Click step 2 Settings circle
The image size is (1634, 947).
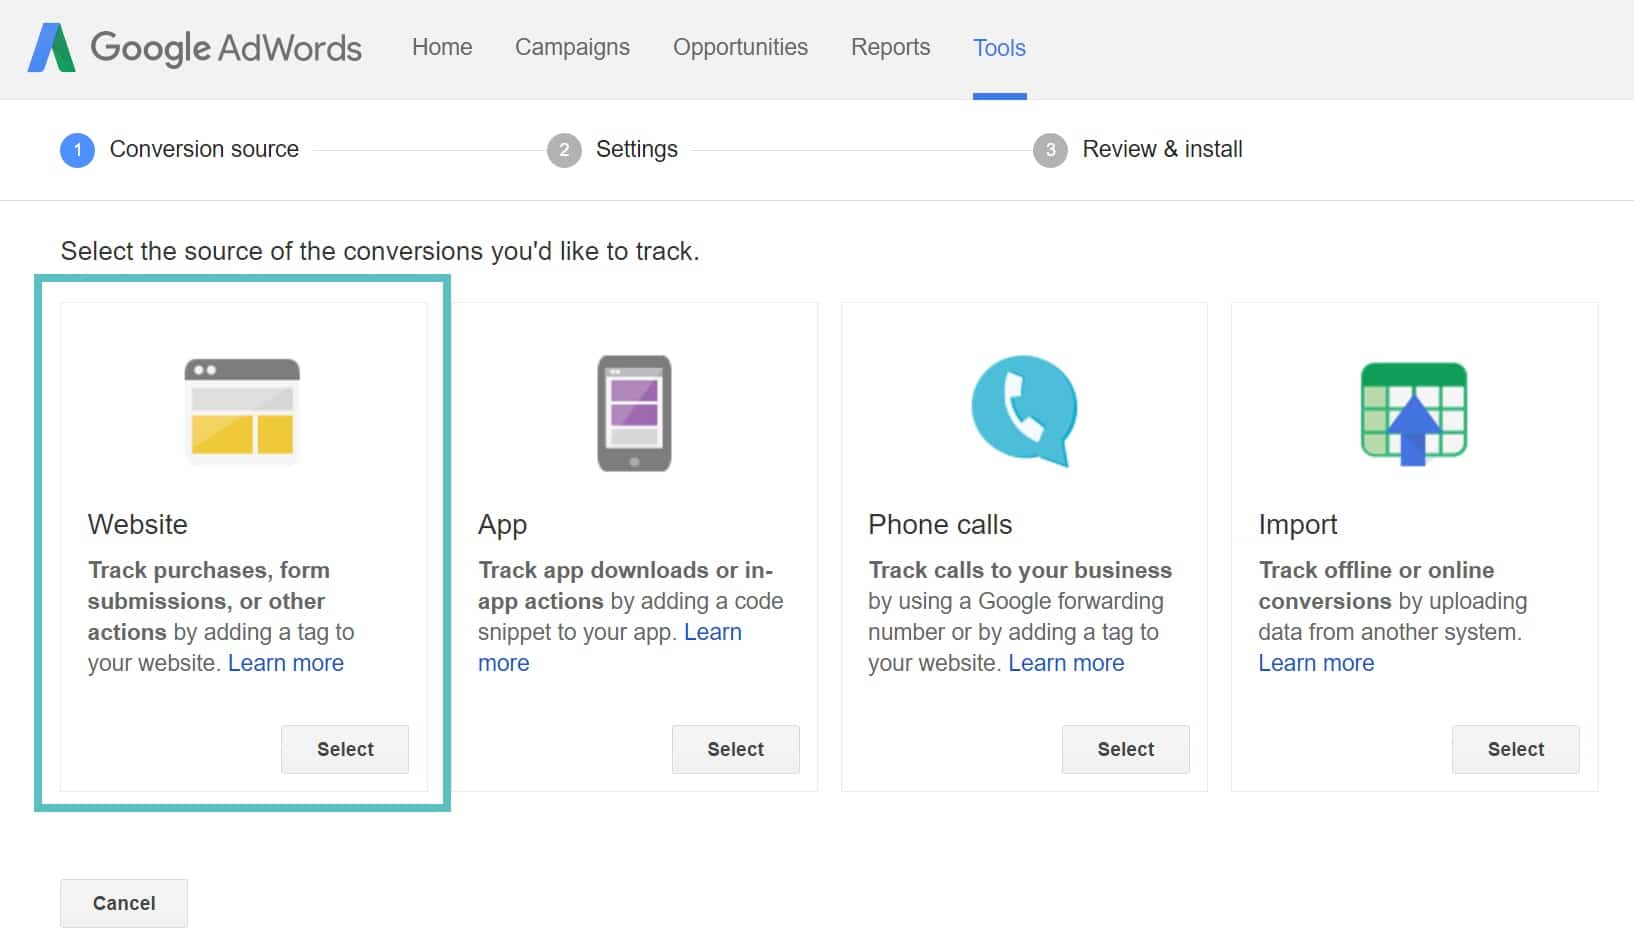tap(566, 149)
